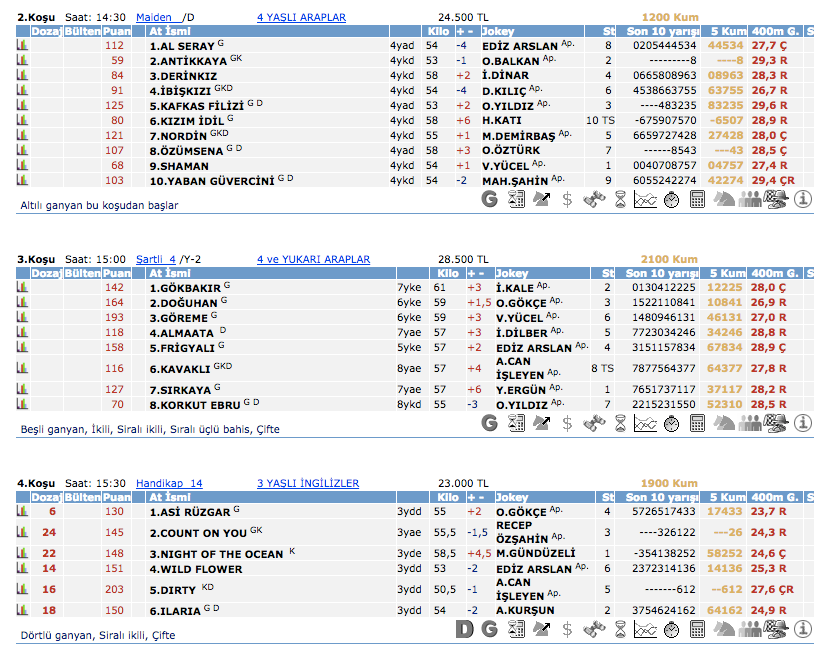
Task: Click the stopwatch icon under race 4
Action: [x=672, y=629]
